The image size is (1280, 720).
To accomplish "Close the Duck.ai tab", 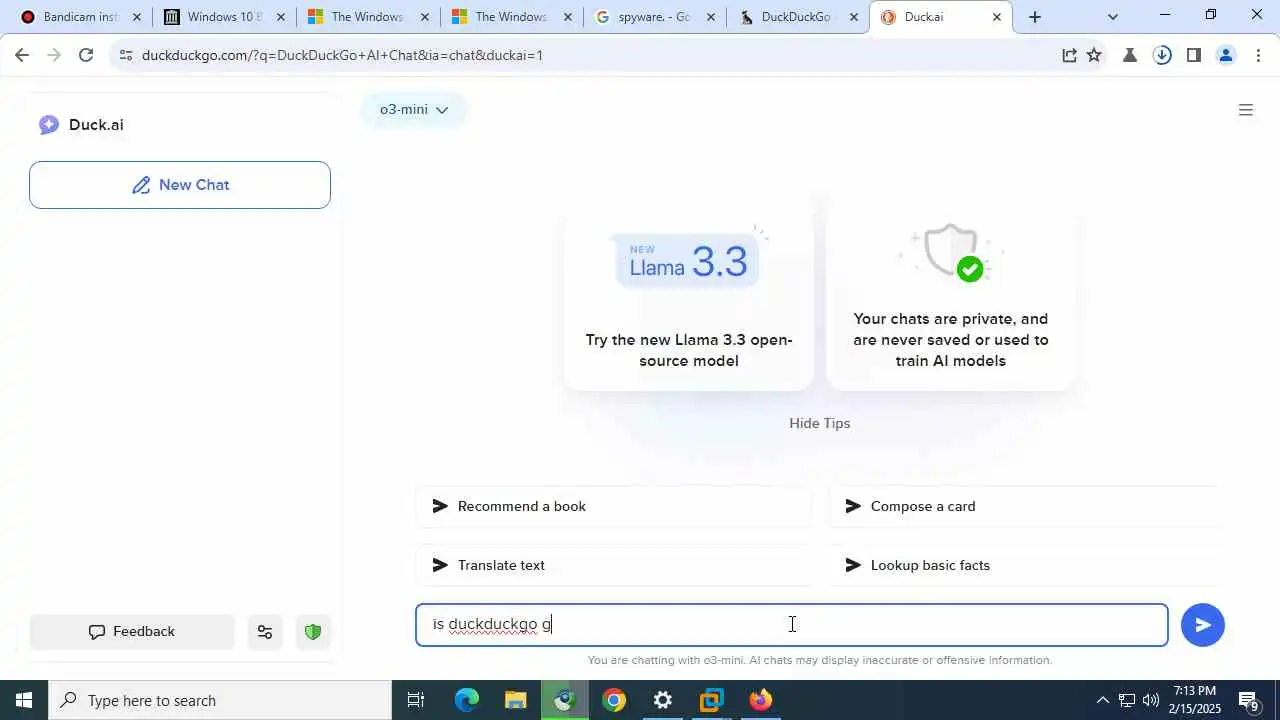I will 996,17.
